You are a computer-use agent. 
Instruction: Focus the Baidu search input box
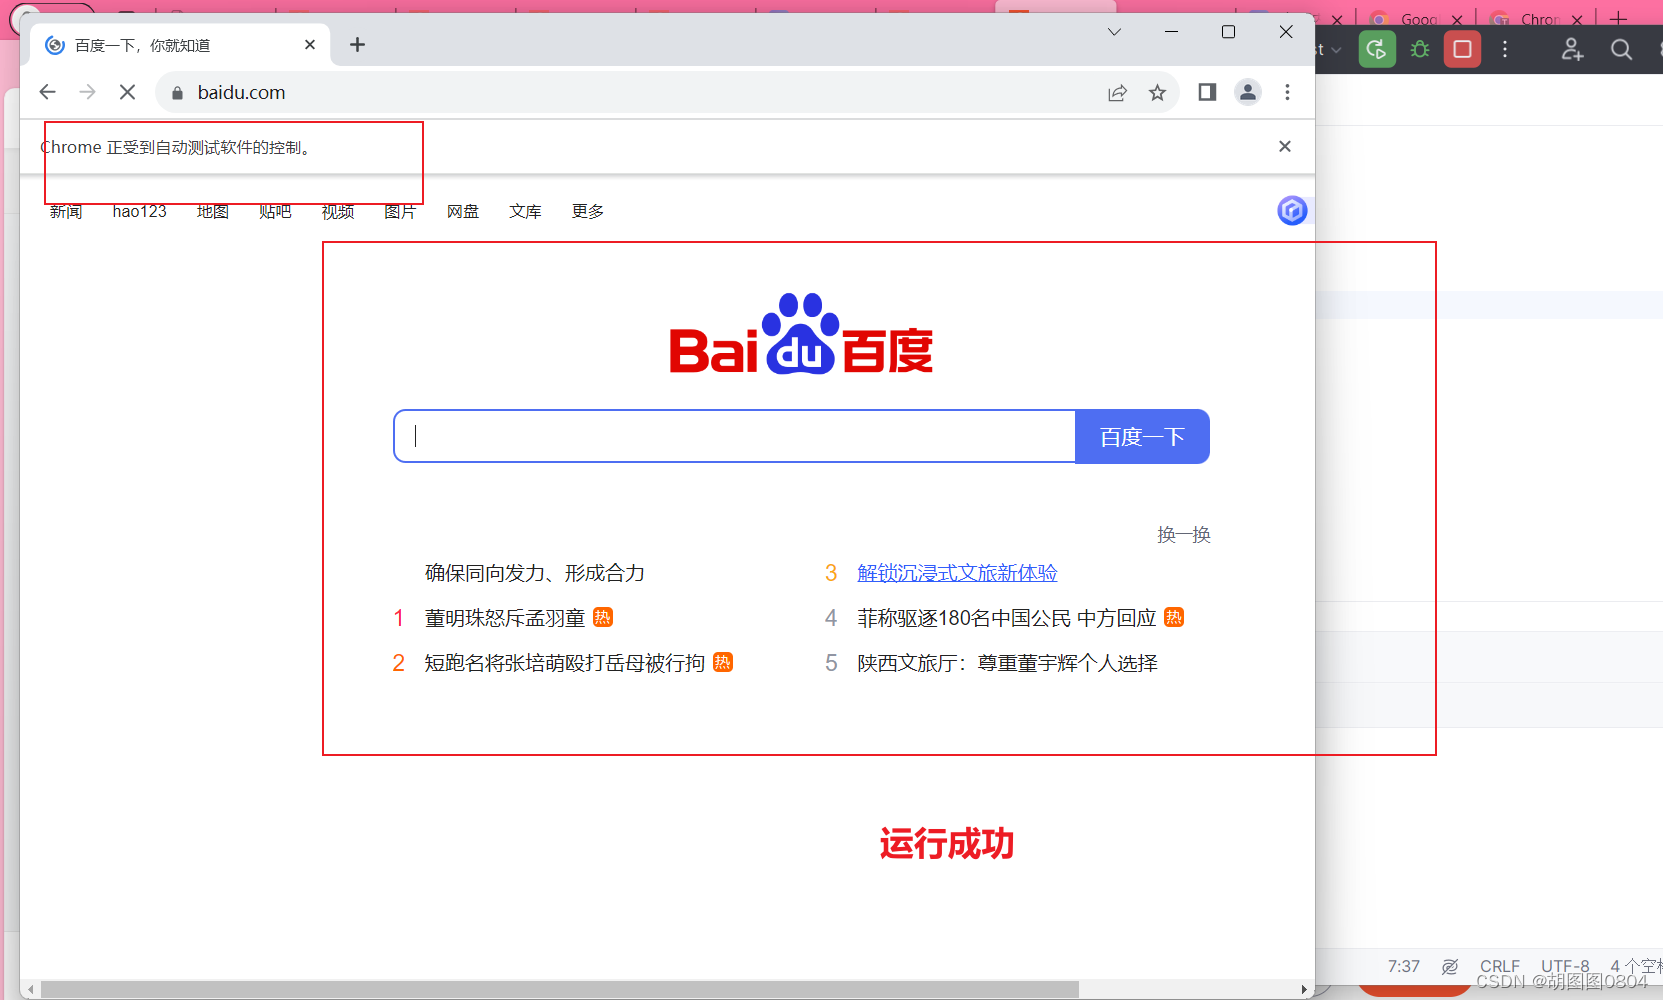[735, 436]
